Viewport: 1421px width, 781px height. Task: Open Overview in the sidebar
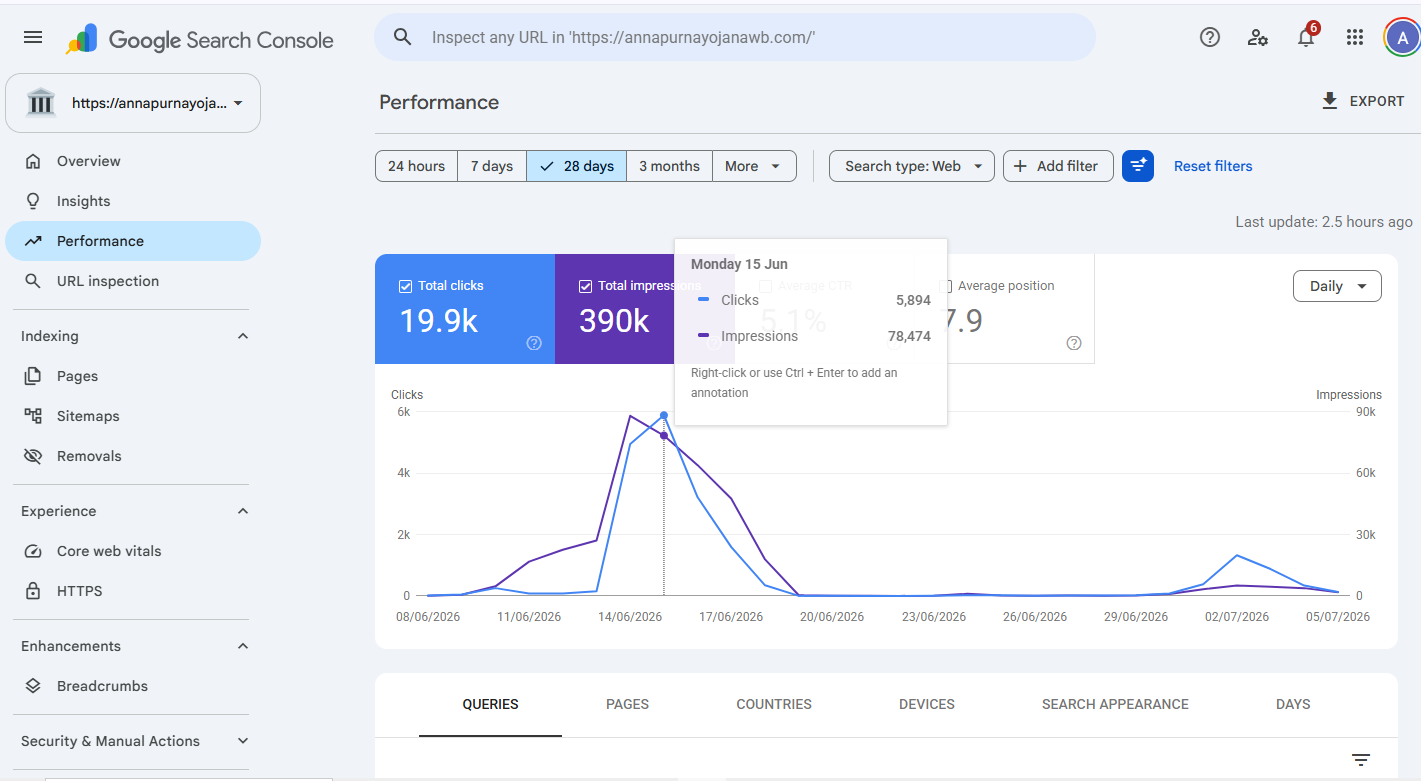coord(133,161)
